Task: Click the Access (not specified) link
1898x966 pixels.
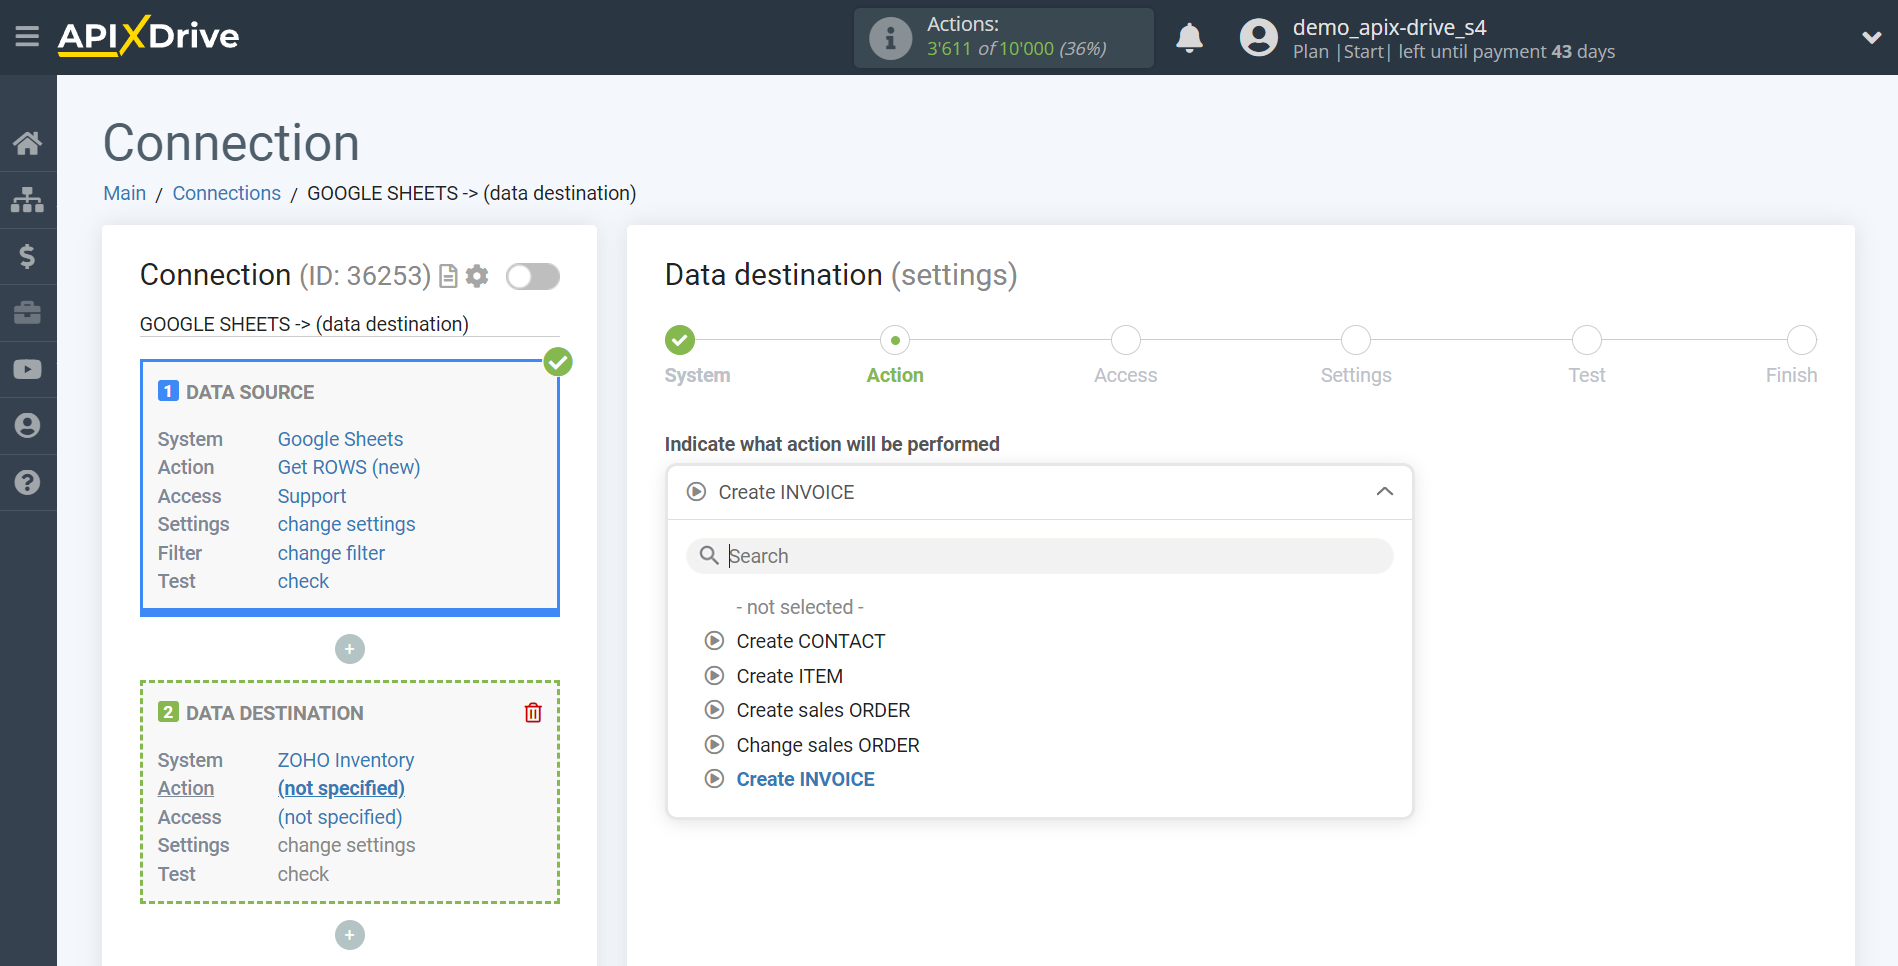Action: [x=340, y=817]
